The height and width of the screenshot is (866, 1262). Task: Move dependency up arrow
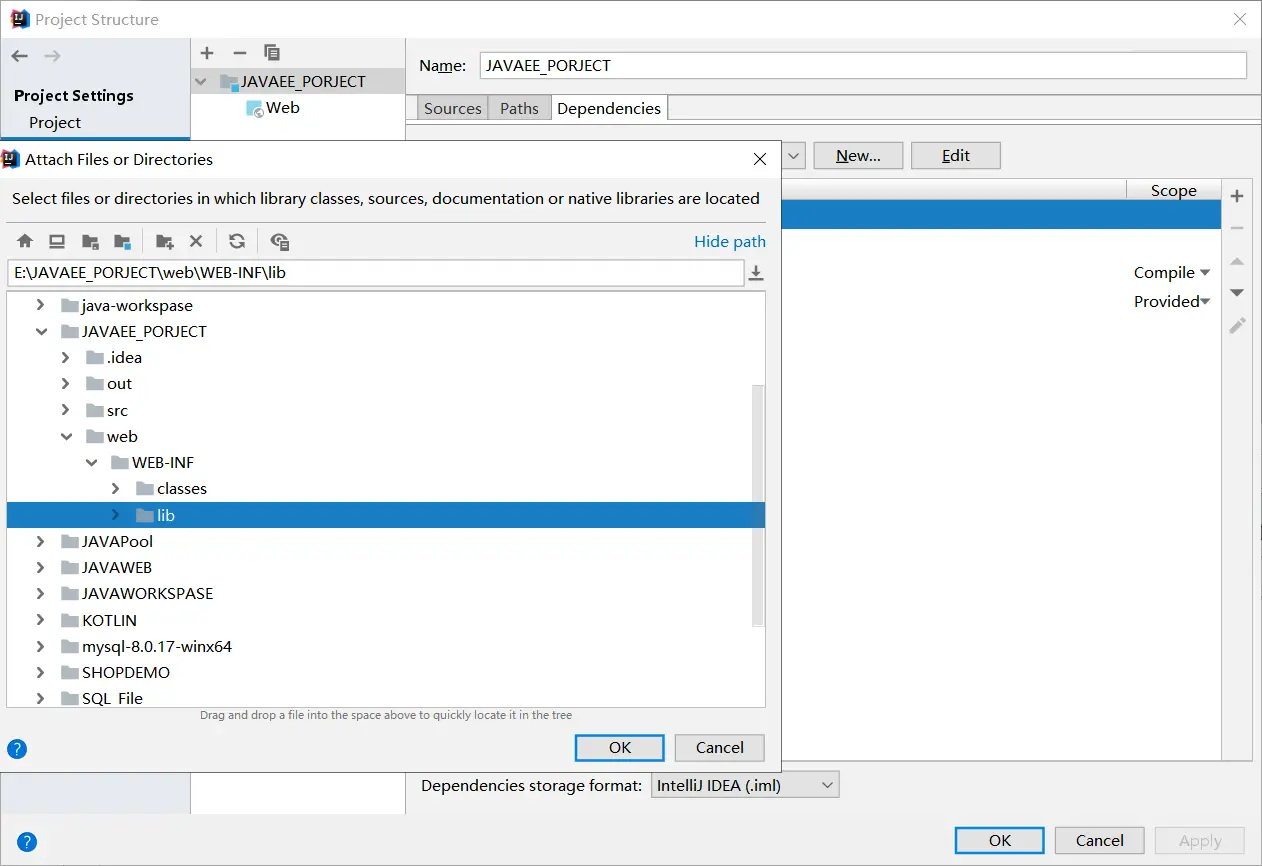point(1237,261)
